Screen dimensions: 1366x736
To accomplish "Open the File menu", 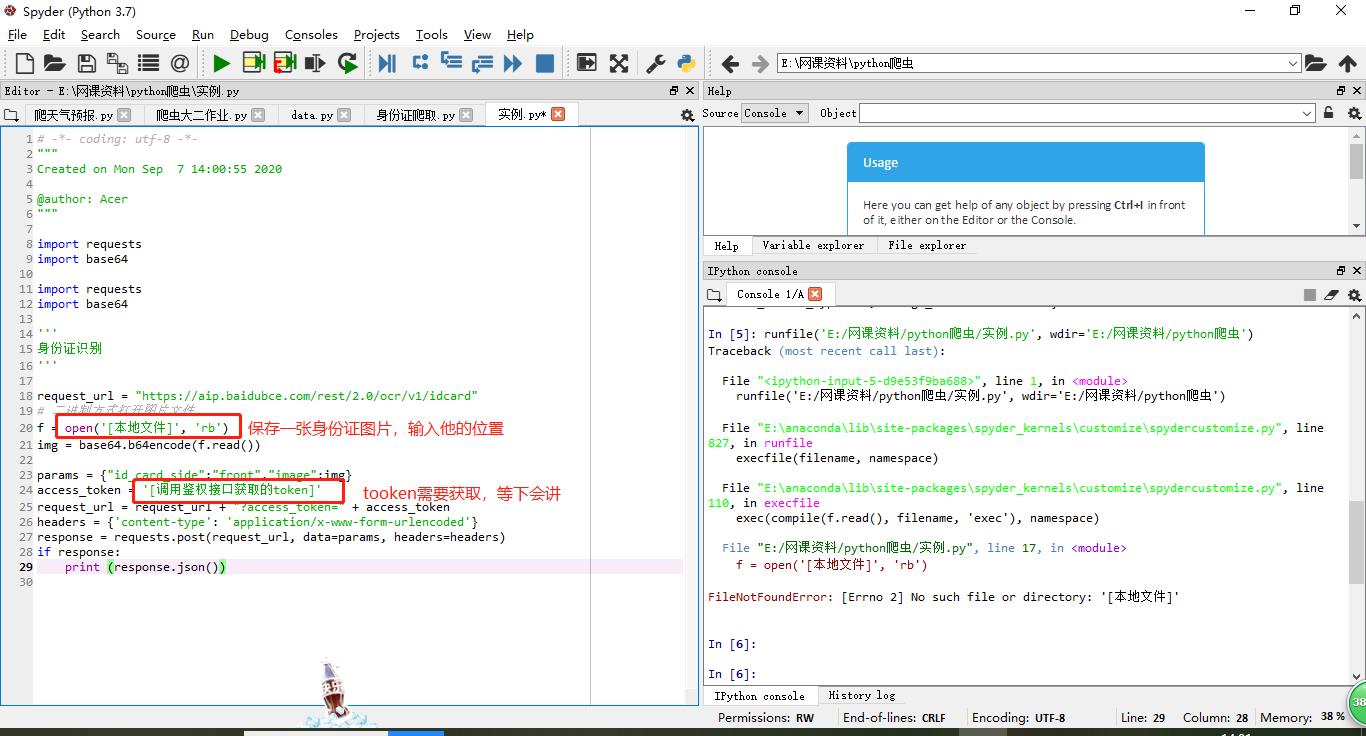I will pyautogui.click(x=17, y=34).
